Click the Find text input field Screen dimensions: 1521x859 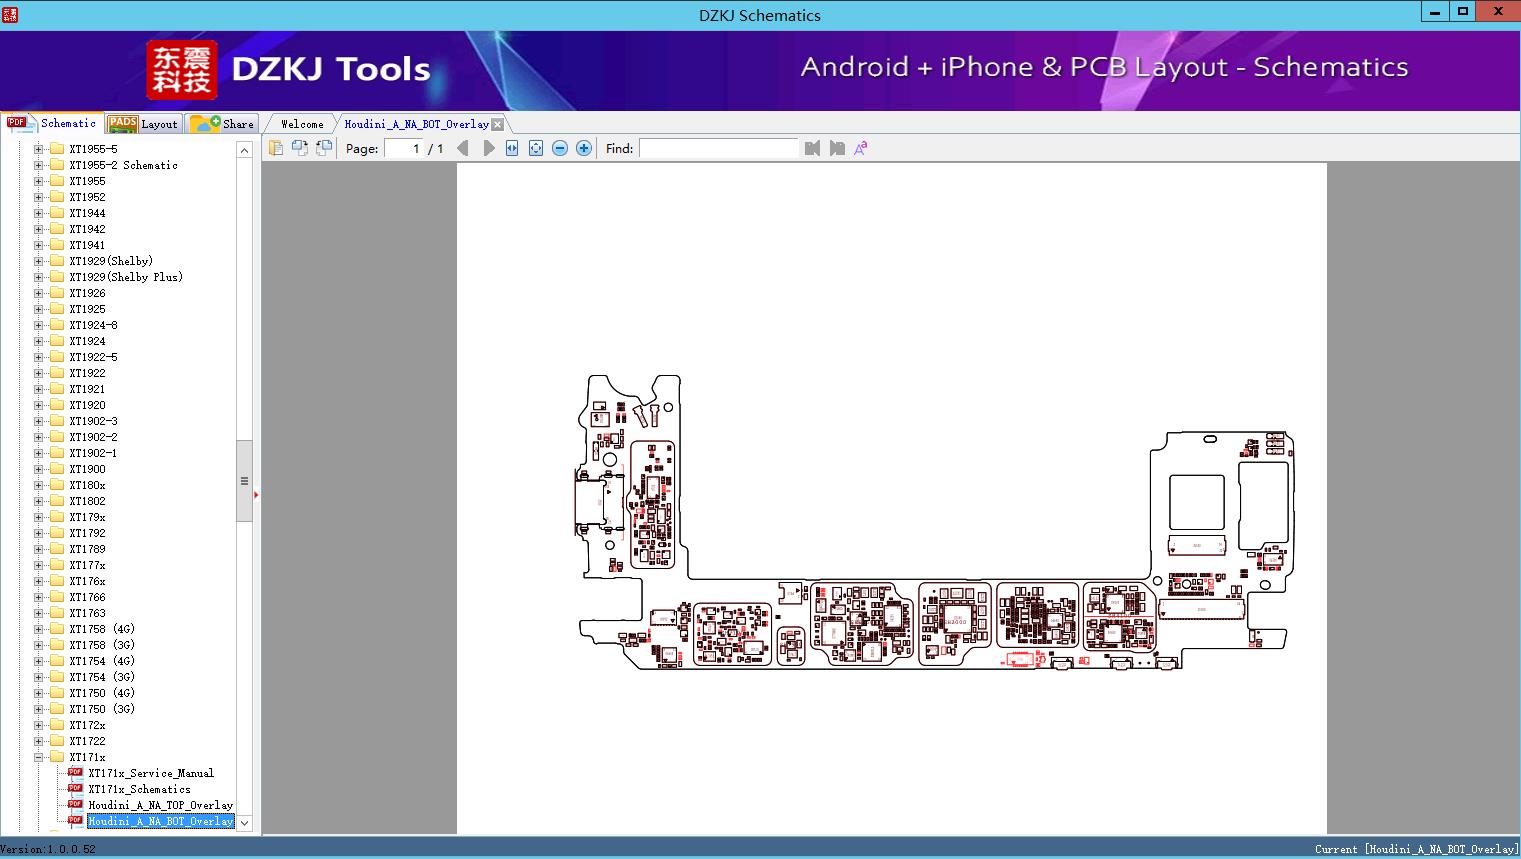(x=718, y=148)
